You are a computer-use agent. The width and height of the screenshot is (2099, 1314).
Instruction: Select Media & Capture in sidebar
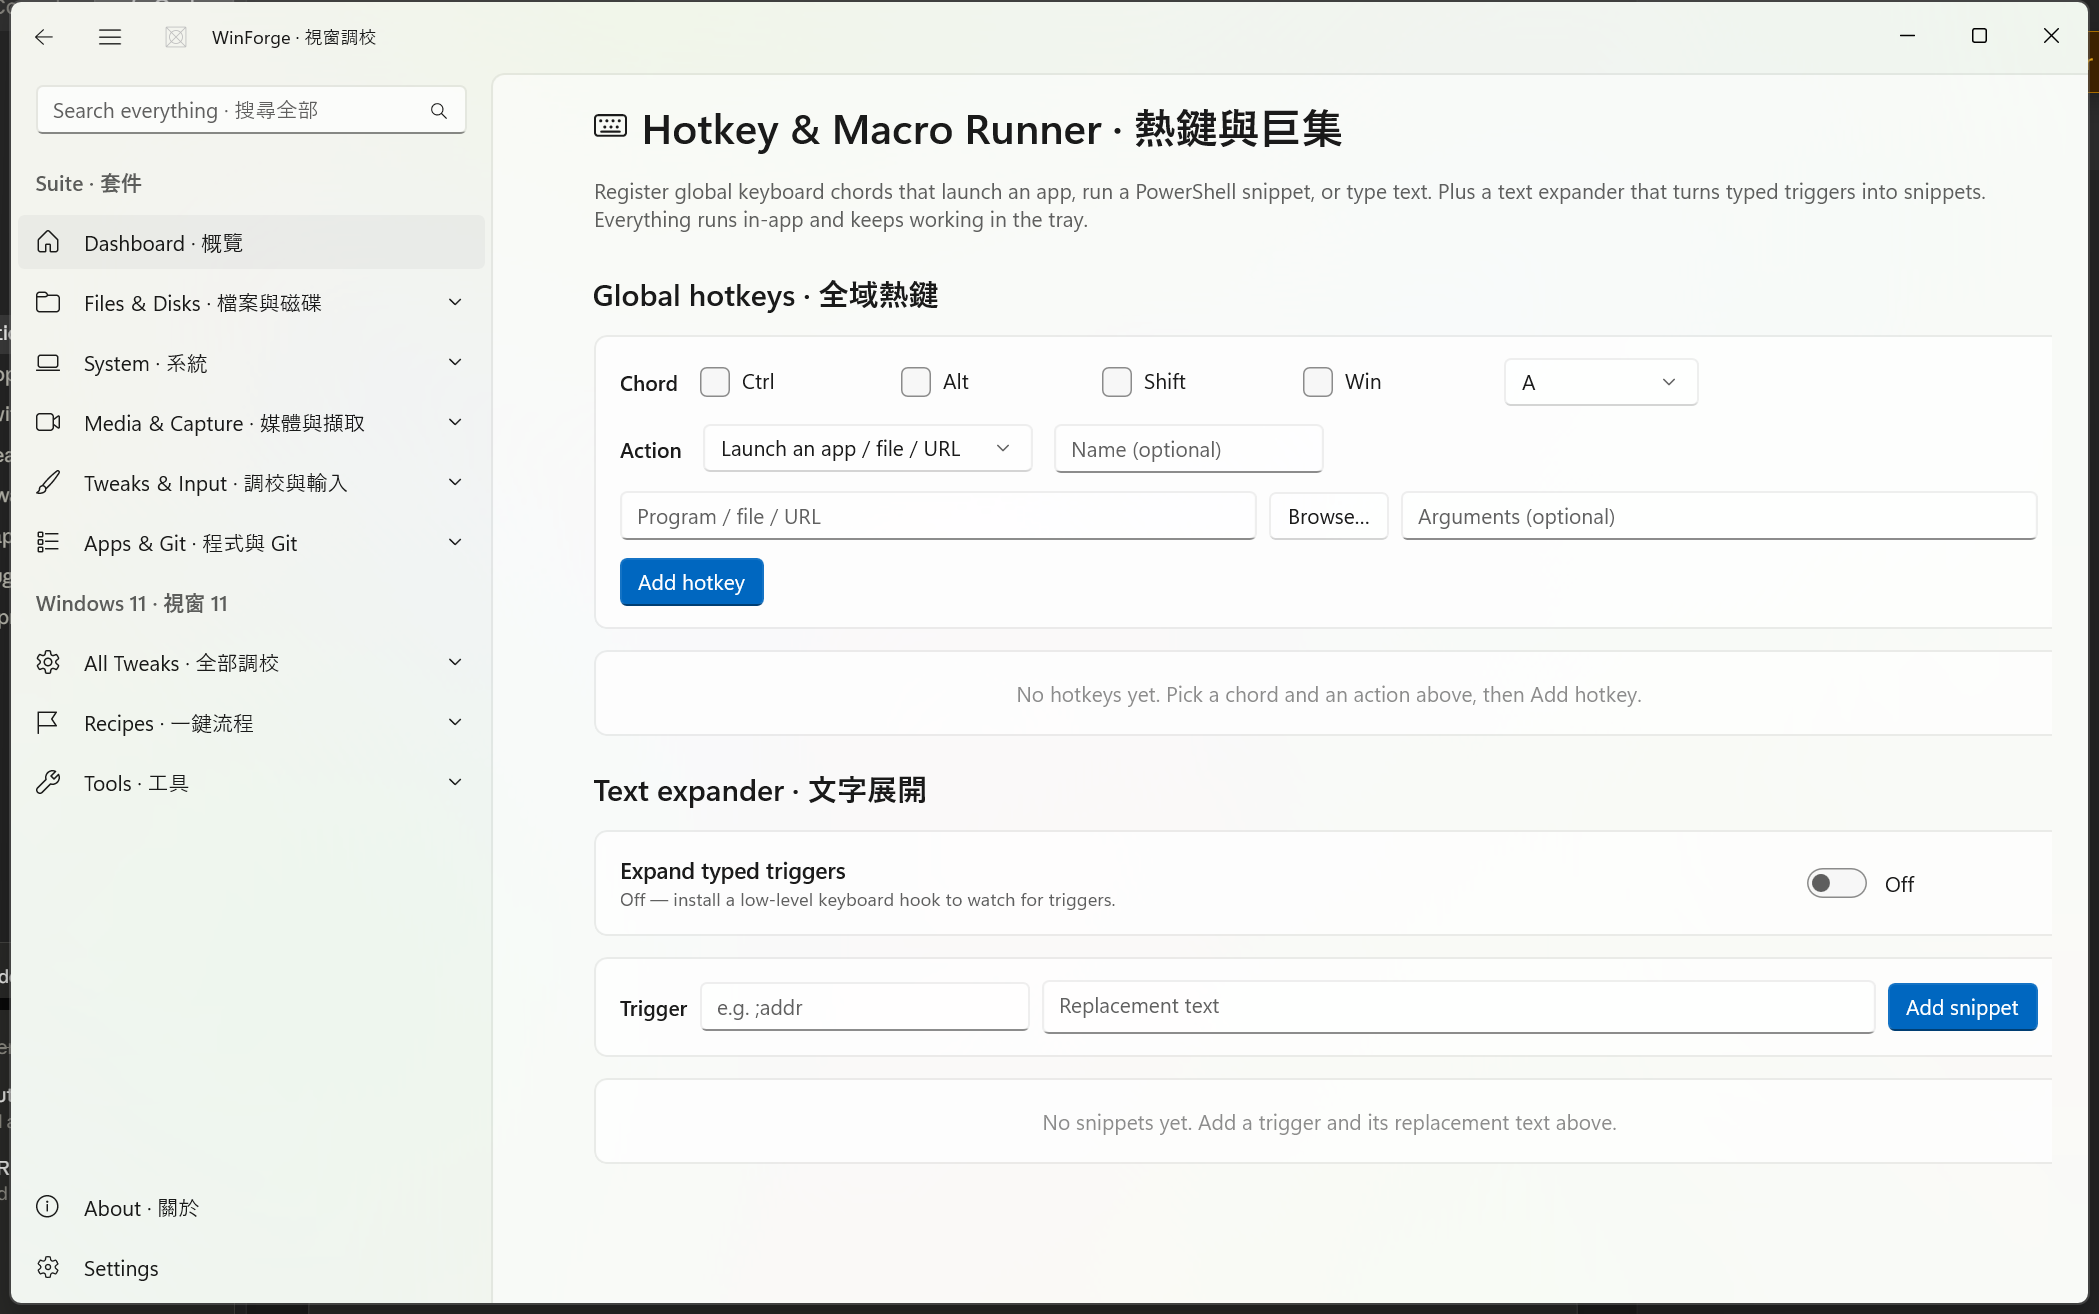(x=251, y=422)
